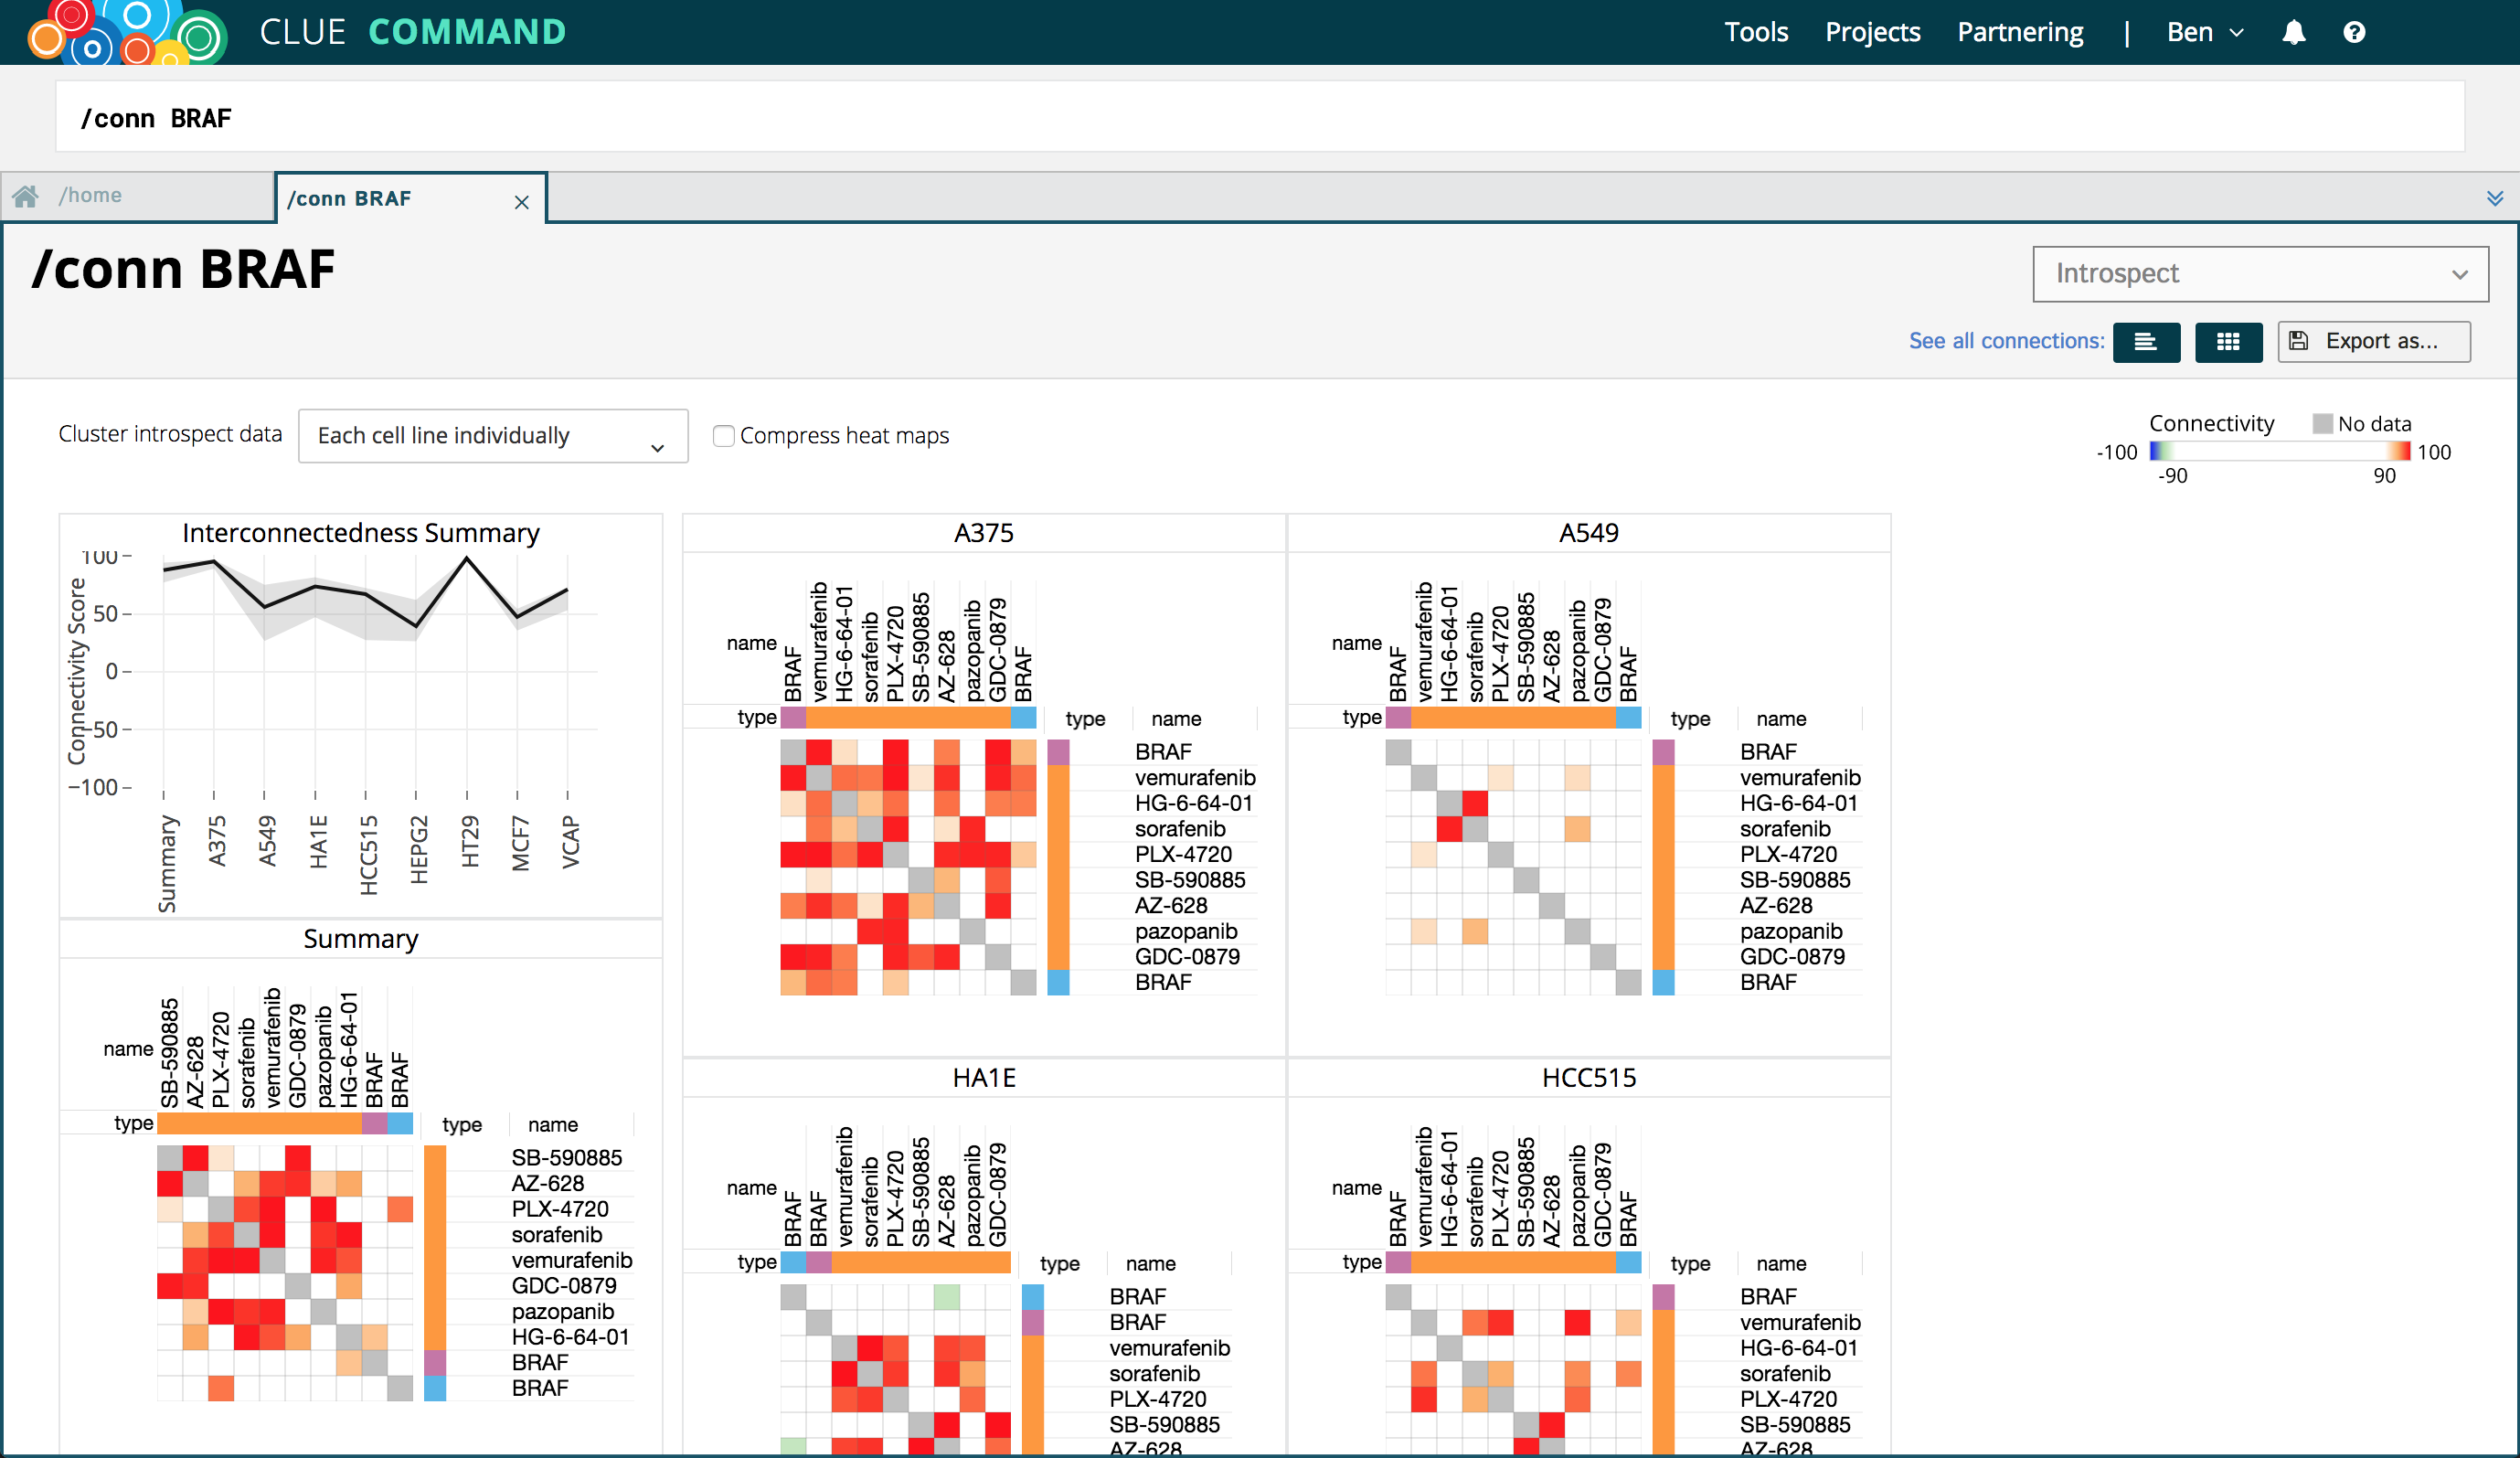
Task: Open the Introspect dropdown
Action: pyautogui.click(x=2260, y=274)
